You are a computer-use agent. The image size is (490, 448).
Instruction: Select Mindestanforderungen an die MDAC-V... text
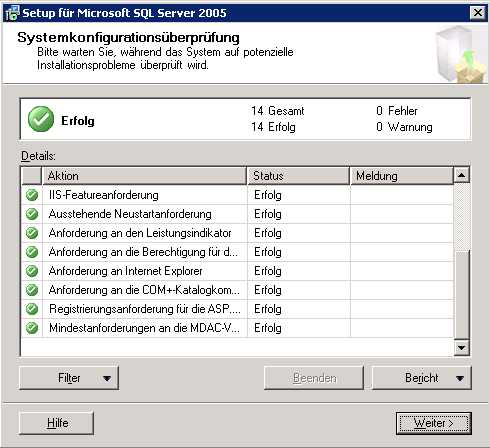[x=144, y=328]
